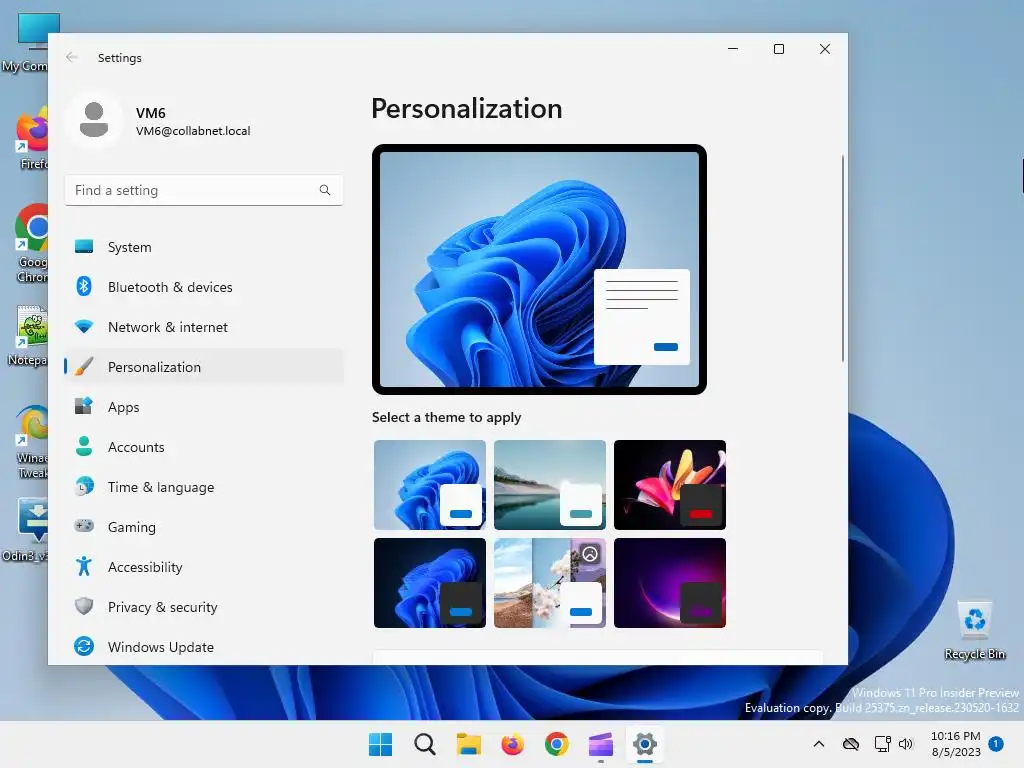Show hidden system tray icons
The height and width of the screenshot is (768, 1024).
click(818, 744)
